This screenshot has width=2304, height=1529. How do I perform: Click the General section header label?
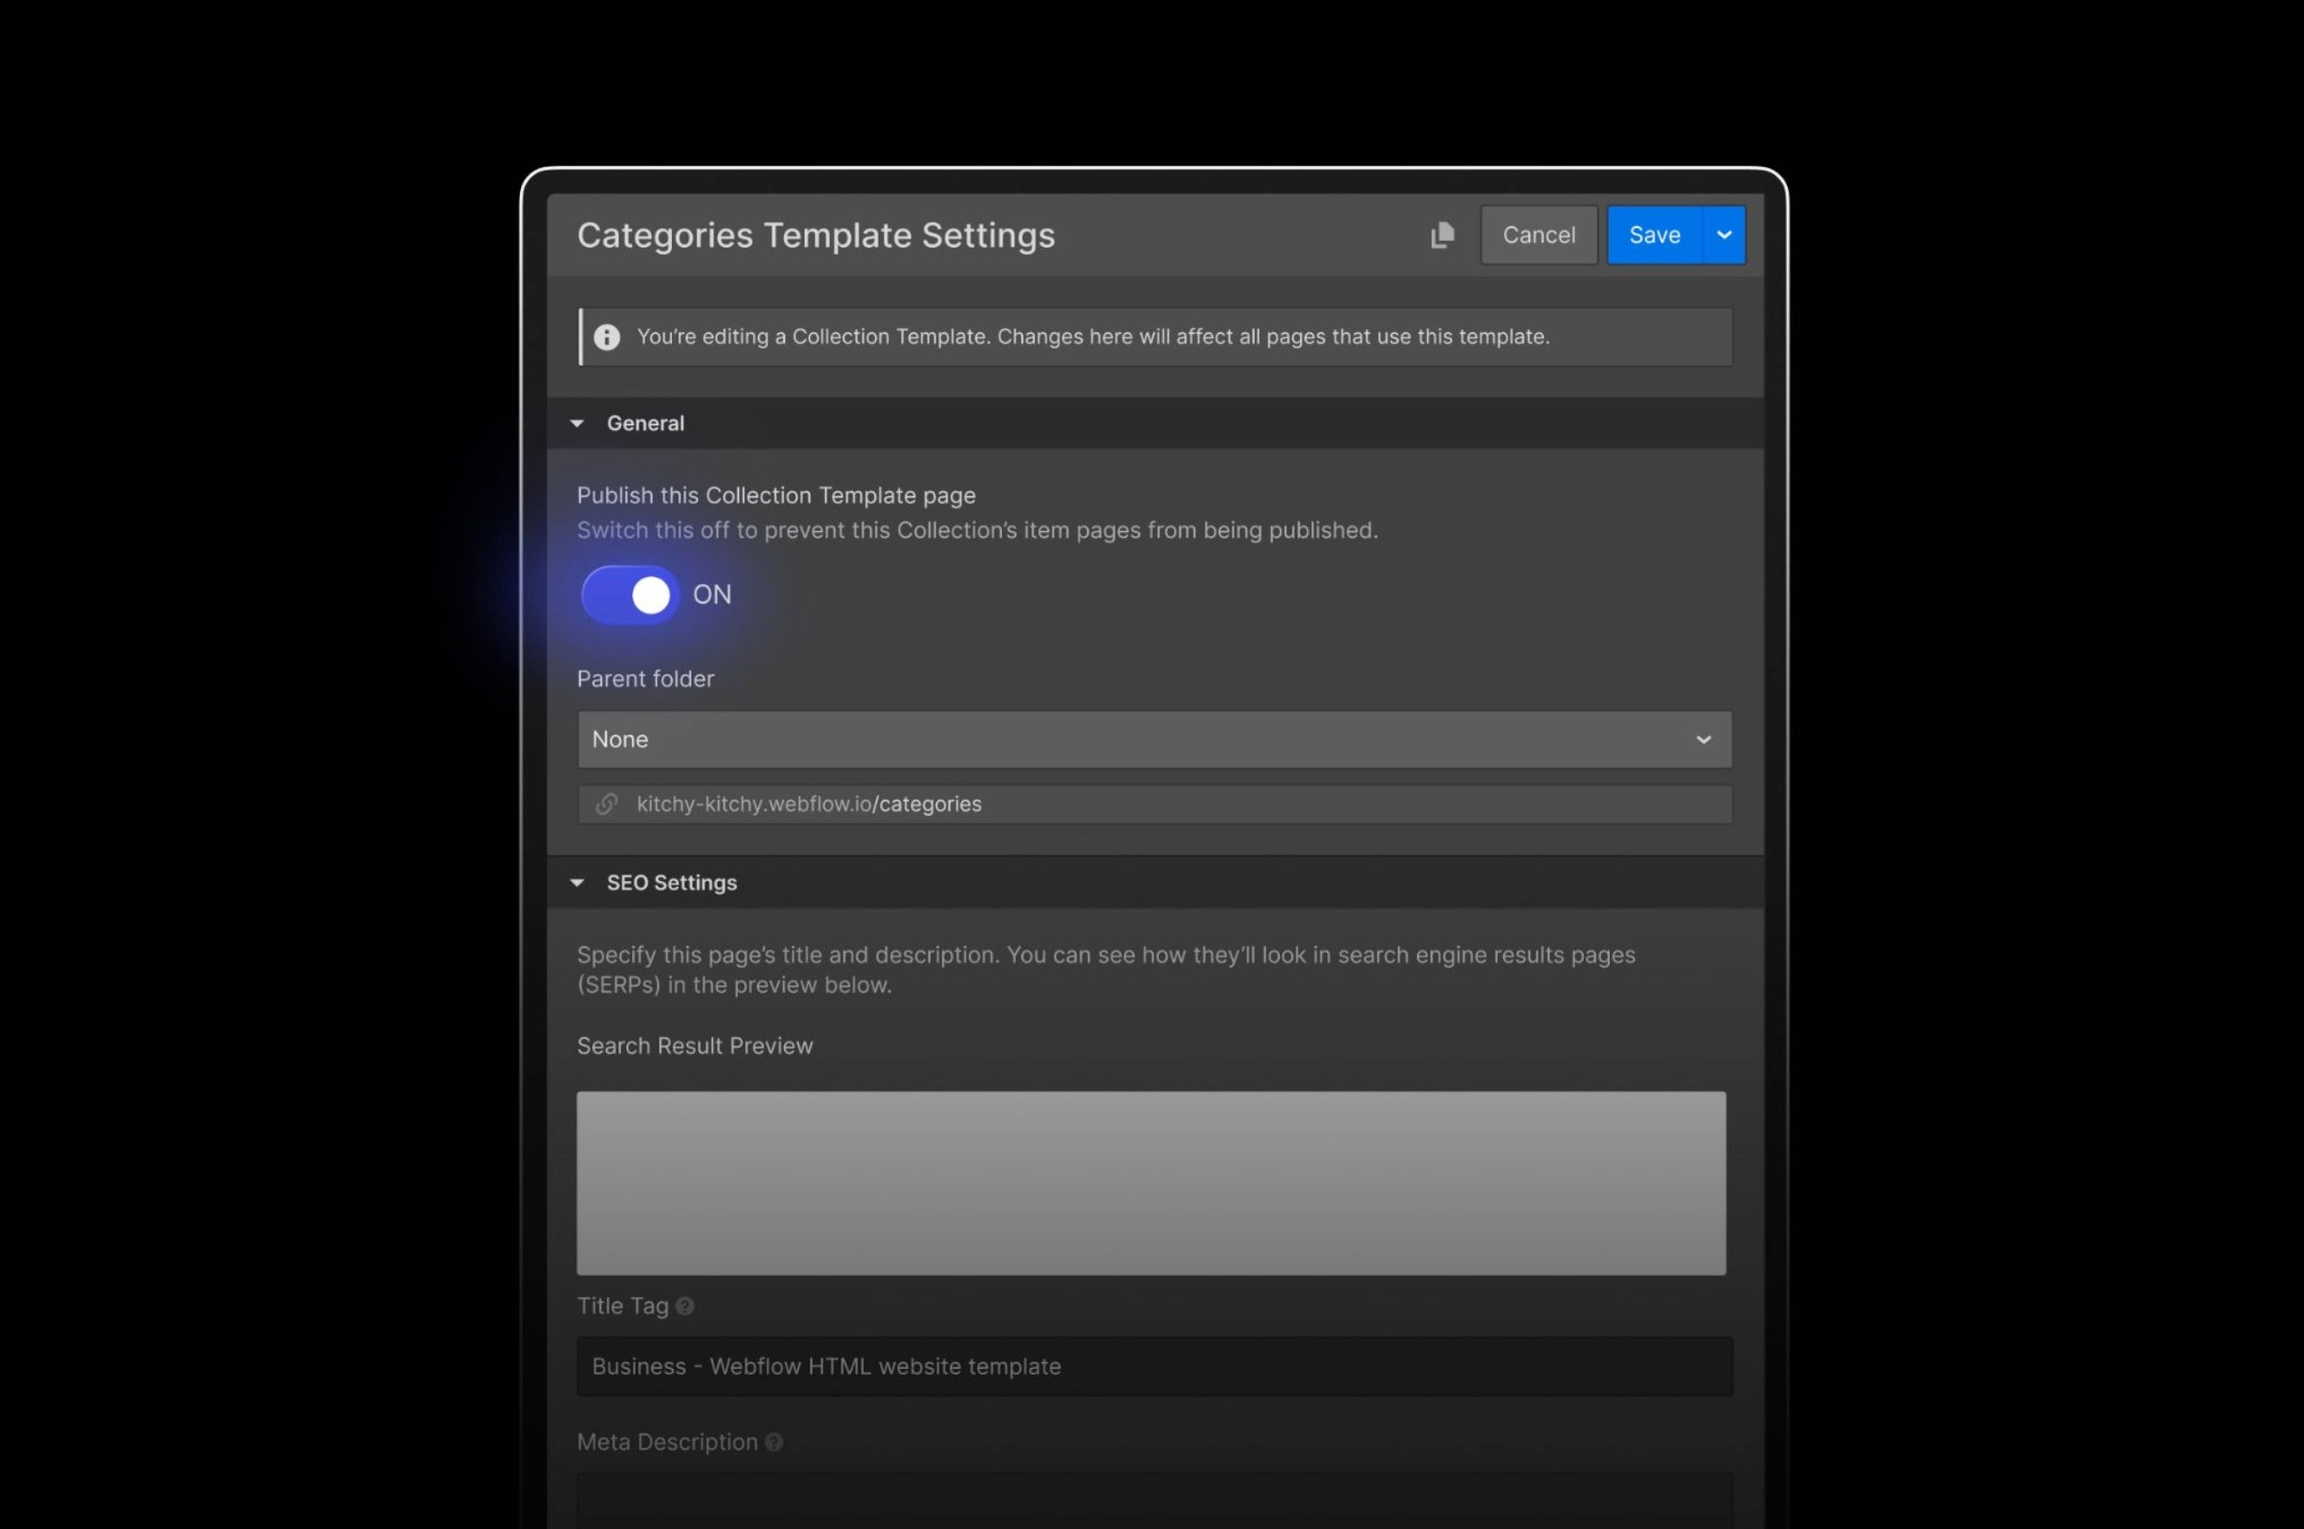(645, 424)
